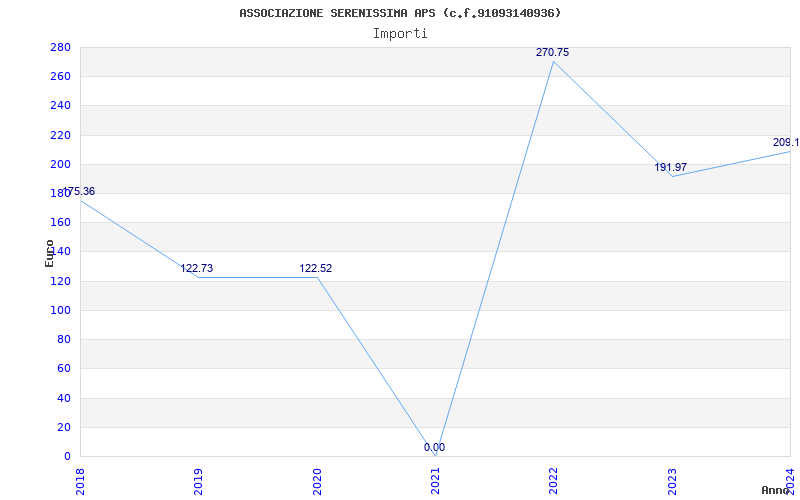Viewport: 800px width, 500px height.
Task: Click the 280 y-axis tick label
Action: [60, 48]
